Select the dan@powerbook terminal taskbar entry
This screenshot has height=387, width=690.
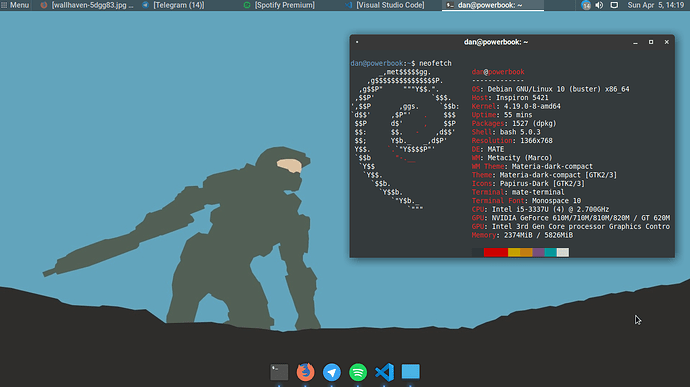[493, 5]
